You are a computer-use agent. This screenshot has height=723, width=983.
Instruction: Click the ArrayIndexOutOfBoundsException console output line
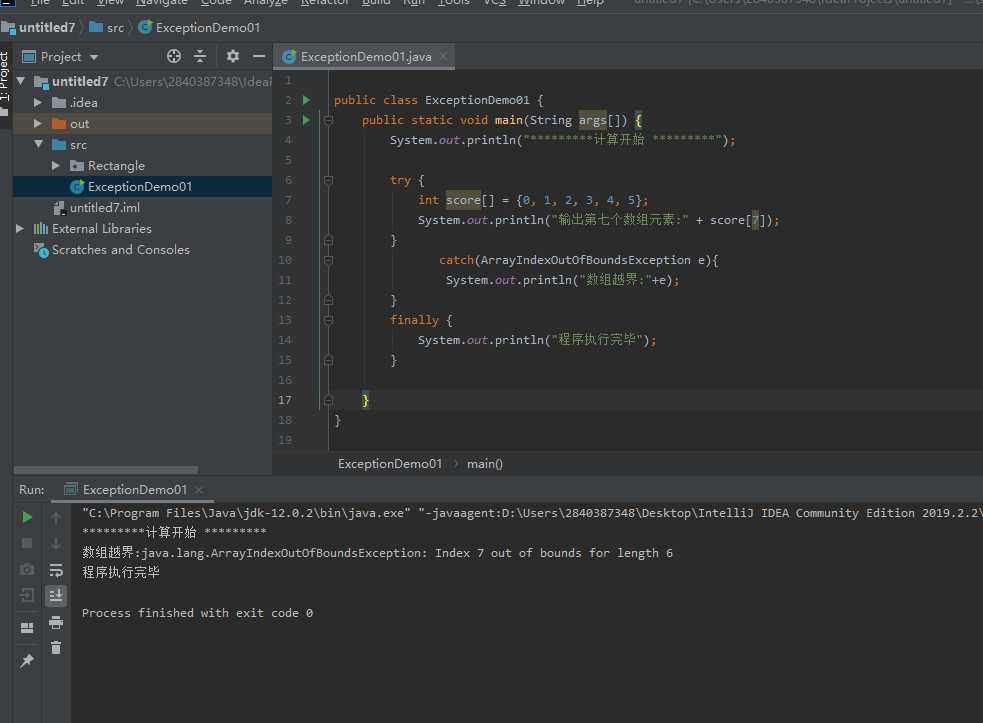pyautogui.click(x=377, y=553)
